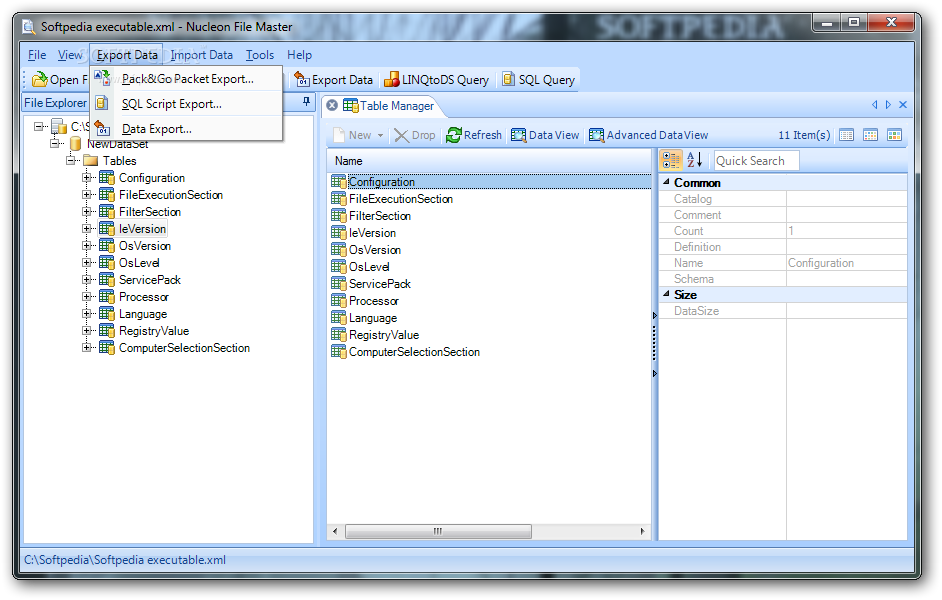
Task: Expand Configuration node in tree
Action: click(87, 178)
